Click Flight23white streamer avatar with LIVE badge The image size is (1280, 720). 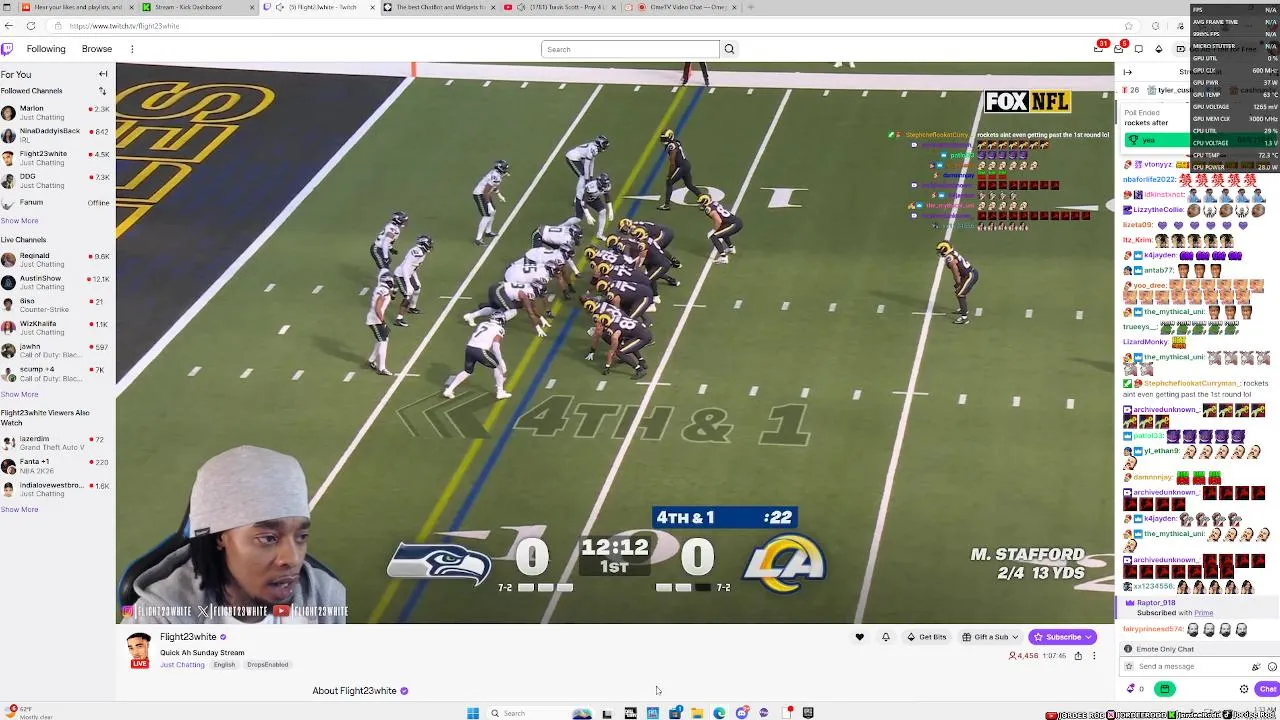coord(139,650)
